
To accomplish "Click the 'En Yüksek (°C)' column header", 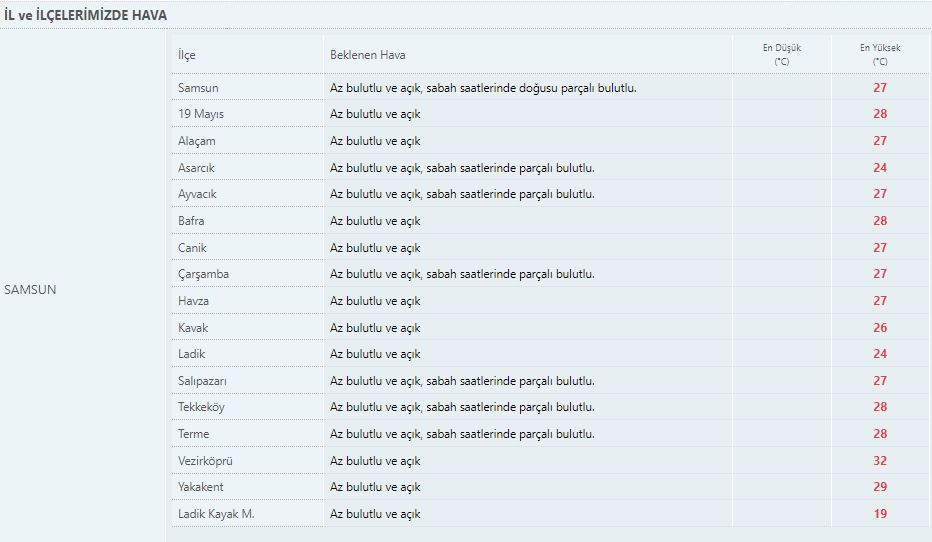I will click(x=880, y=55).
